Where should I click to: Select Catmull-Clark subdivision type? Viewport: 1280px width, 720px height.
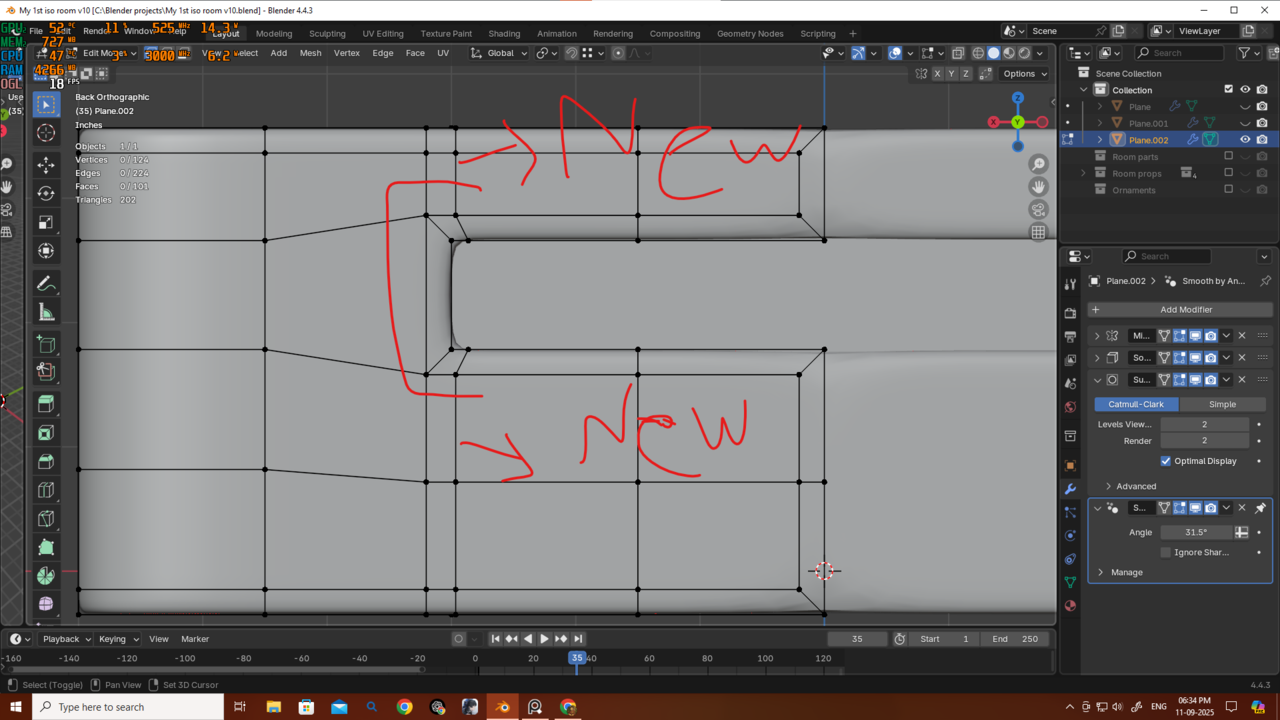(x=1136, y=404)
